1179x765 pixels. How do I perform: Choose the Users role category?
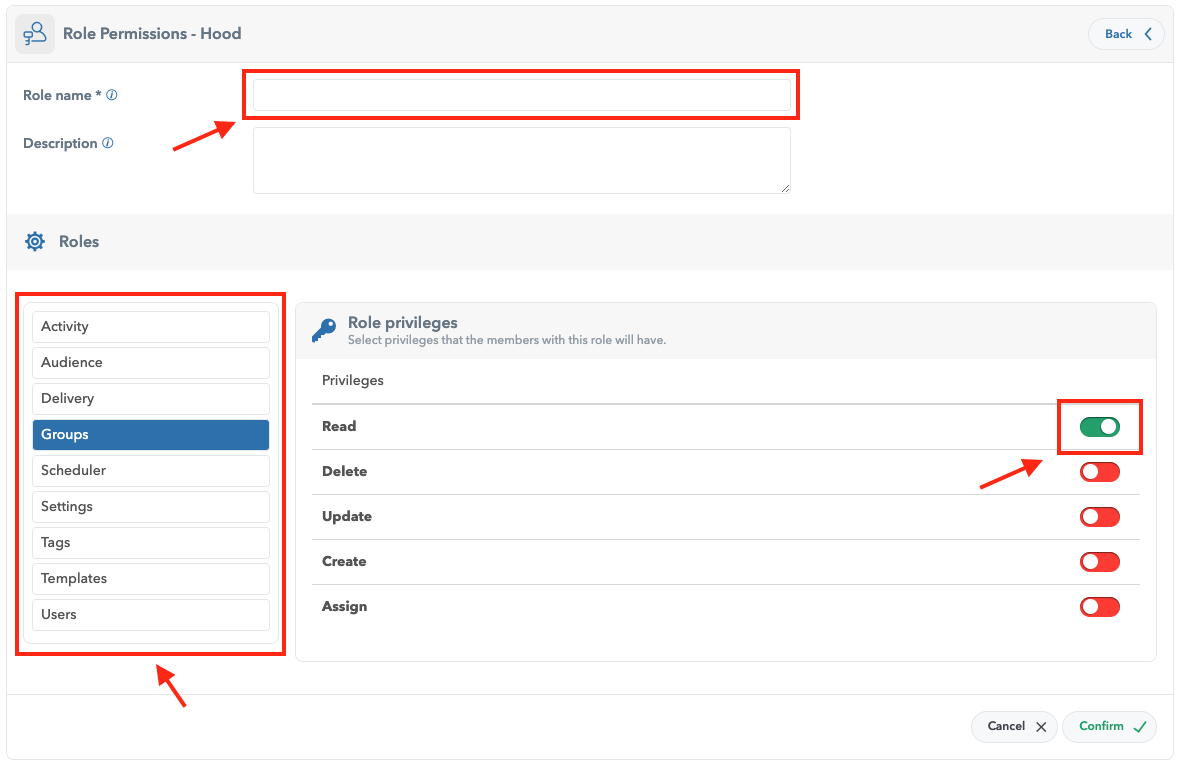pyautogui.click(x=151, y=615)
